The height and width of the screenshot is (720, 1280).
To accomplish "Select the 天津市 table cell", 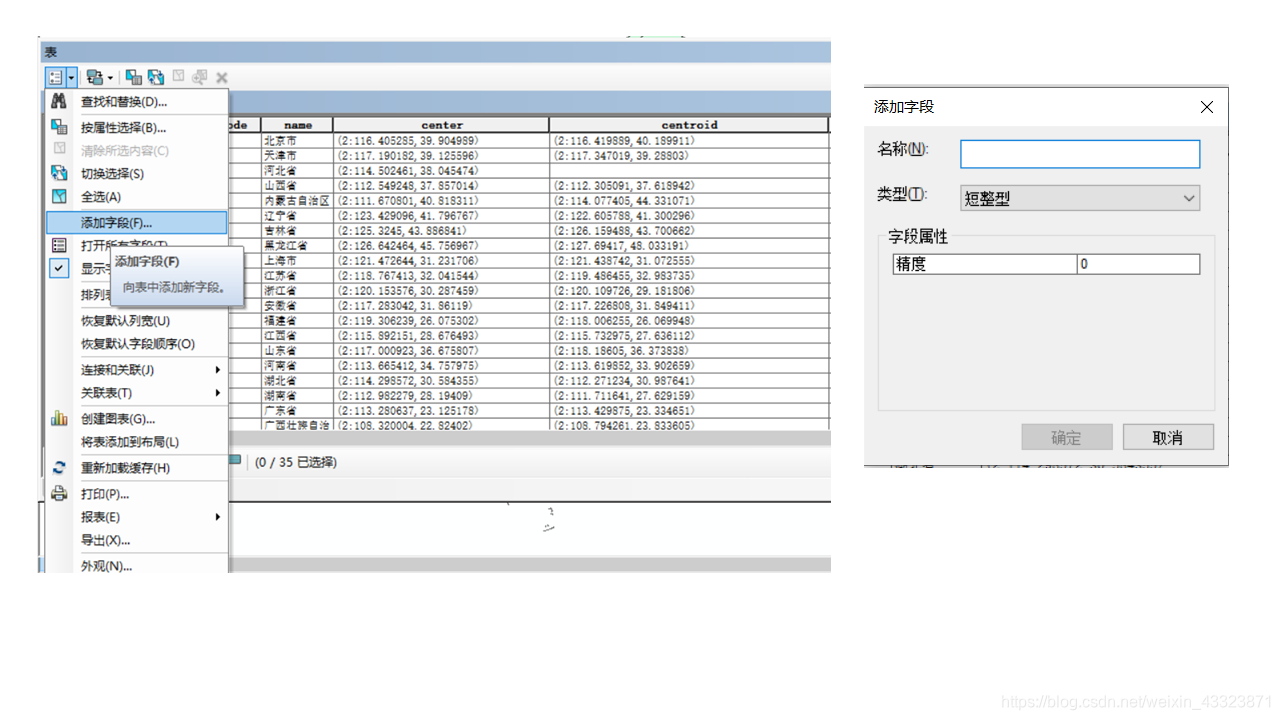I will pyautogui.click(x=297, y=155).
